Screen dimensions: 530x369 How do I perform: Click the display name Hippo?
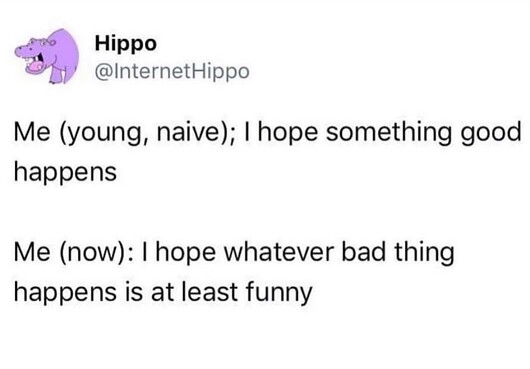pyautogui.click(x=126, y=44)
